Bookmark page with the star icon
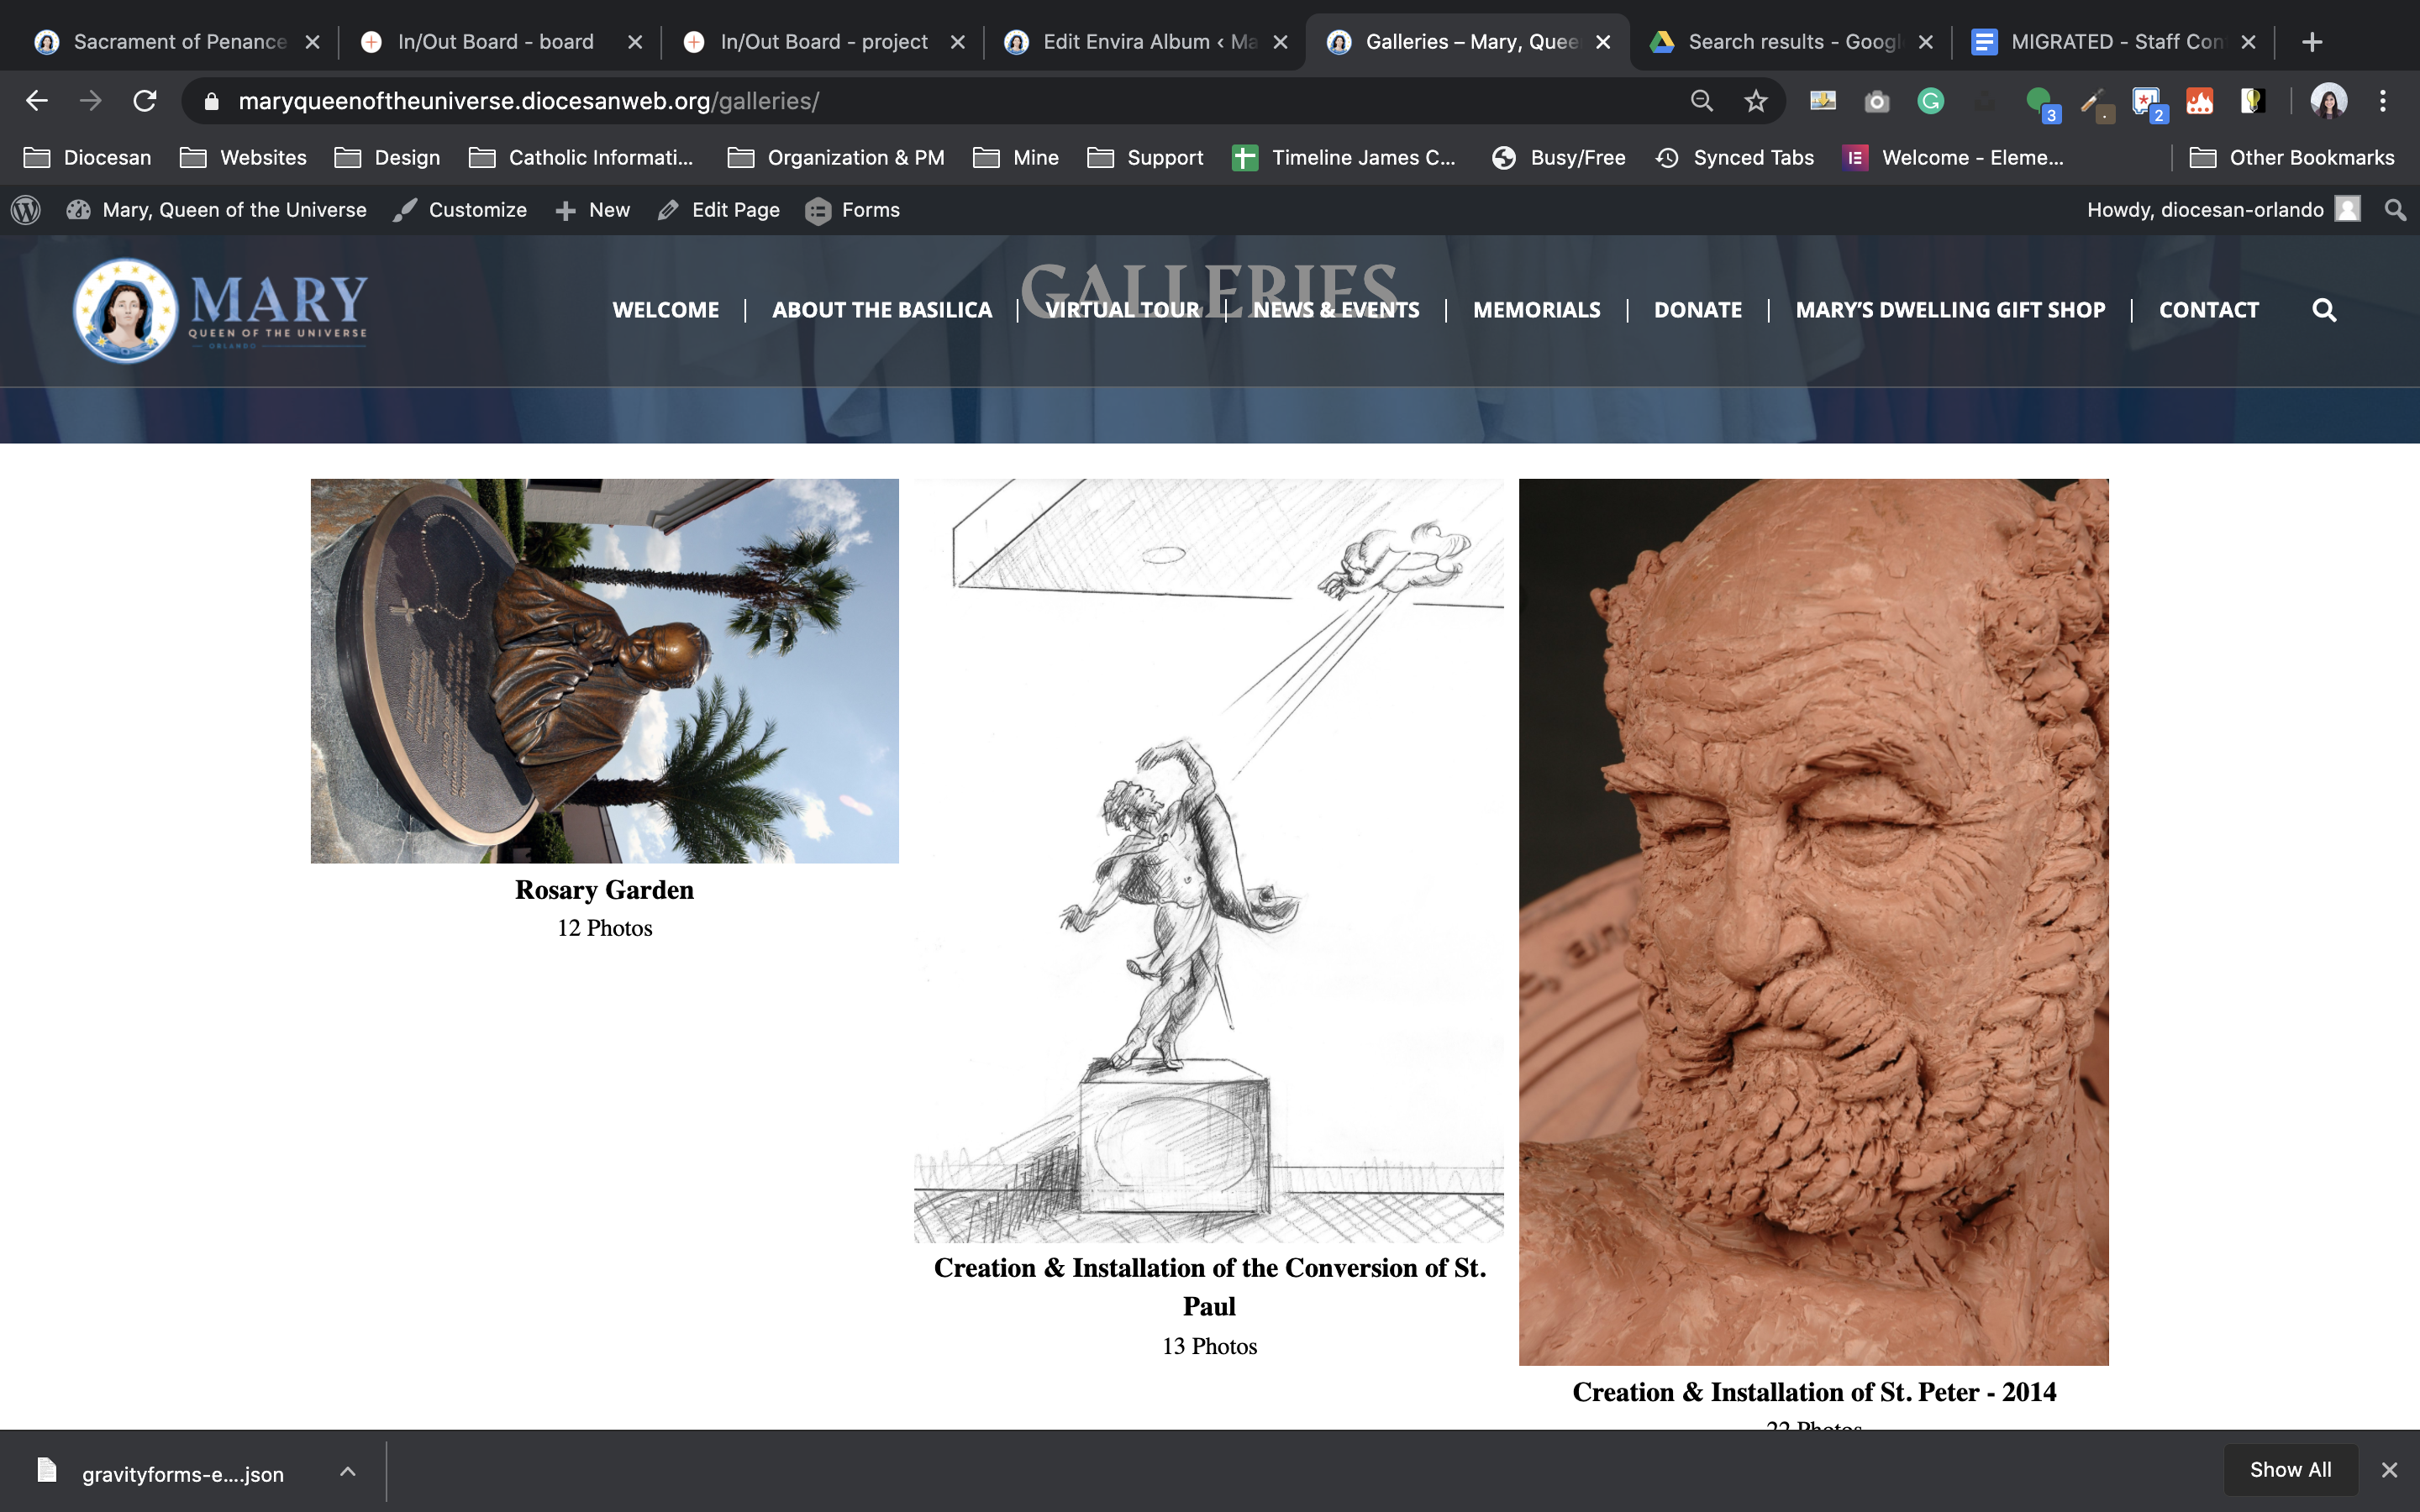The width and height of the screenshot is (2420, 1512). pos(1756,101)
